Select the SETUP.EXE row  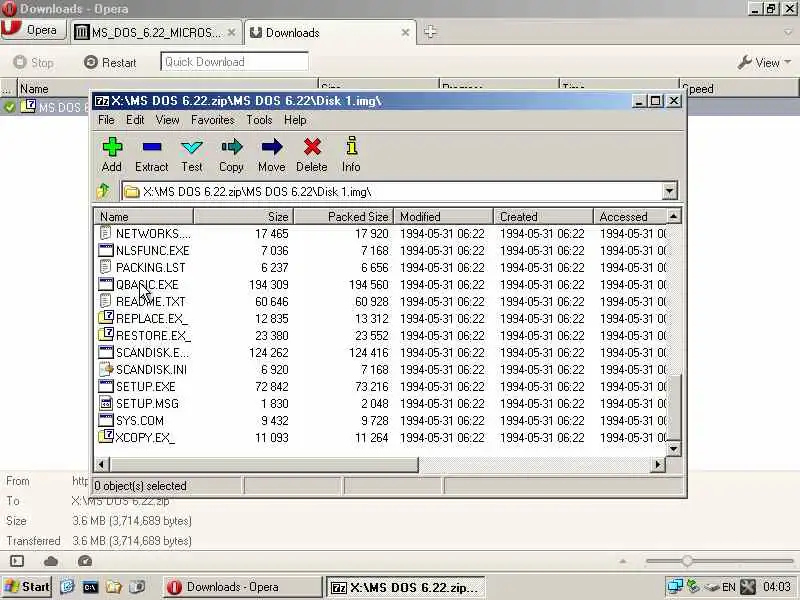(x=382, y=386)
